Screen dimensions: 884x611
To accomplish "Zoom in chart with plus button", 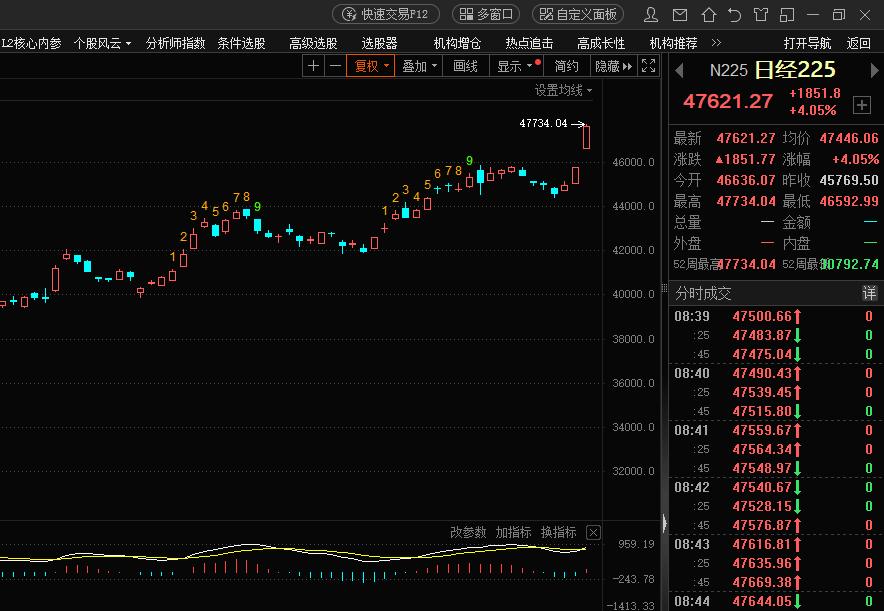I will pos(313,66).
